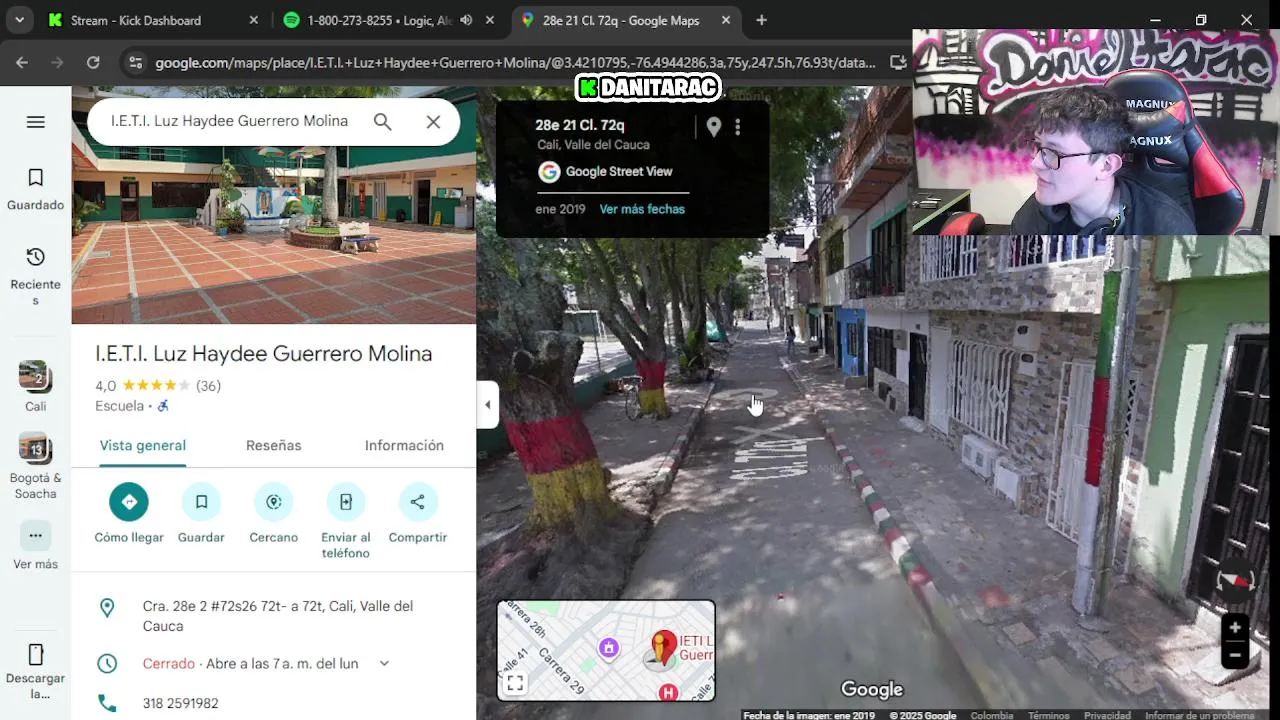Switch to Información tab
The image size is (1280, 720).
(404, 445)
